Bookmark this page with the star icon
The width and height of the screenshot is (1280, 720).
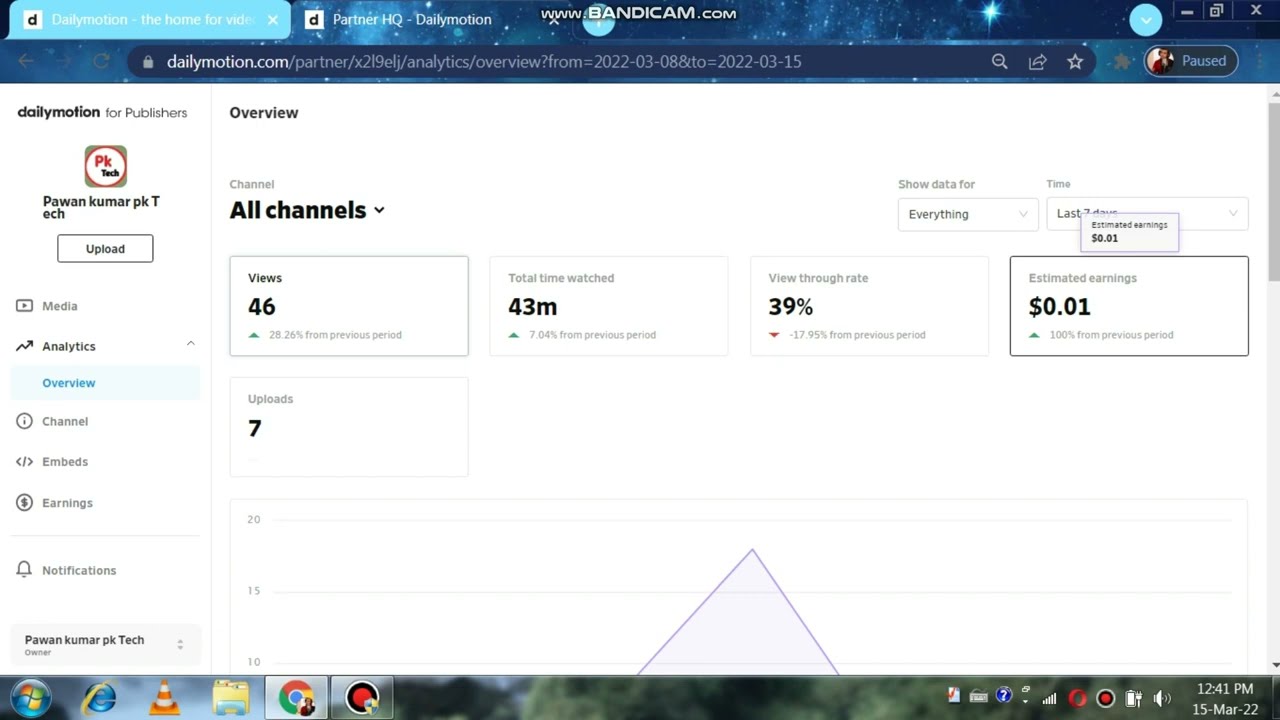pyautogui.click(x=1075, y=61)
